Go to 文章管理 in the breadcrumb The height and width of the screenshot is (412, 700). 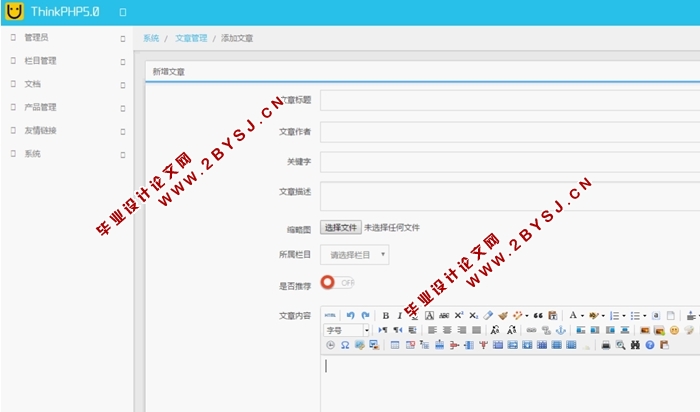191,38
